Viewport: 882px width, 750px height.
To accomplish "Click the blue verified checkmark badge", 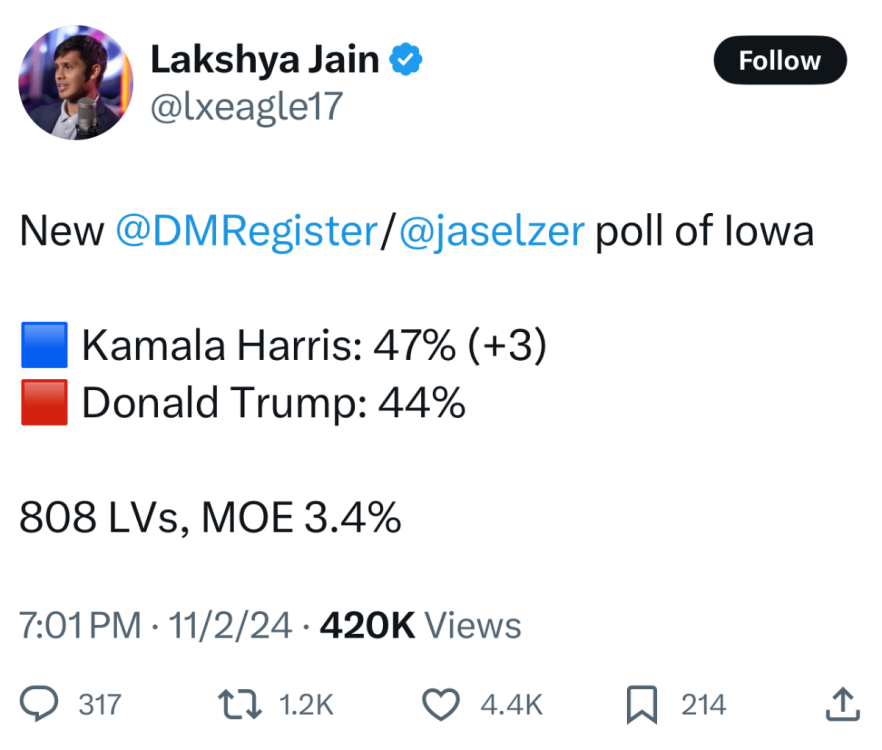I will pyautogui.click(x=405, y=61).
